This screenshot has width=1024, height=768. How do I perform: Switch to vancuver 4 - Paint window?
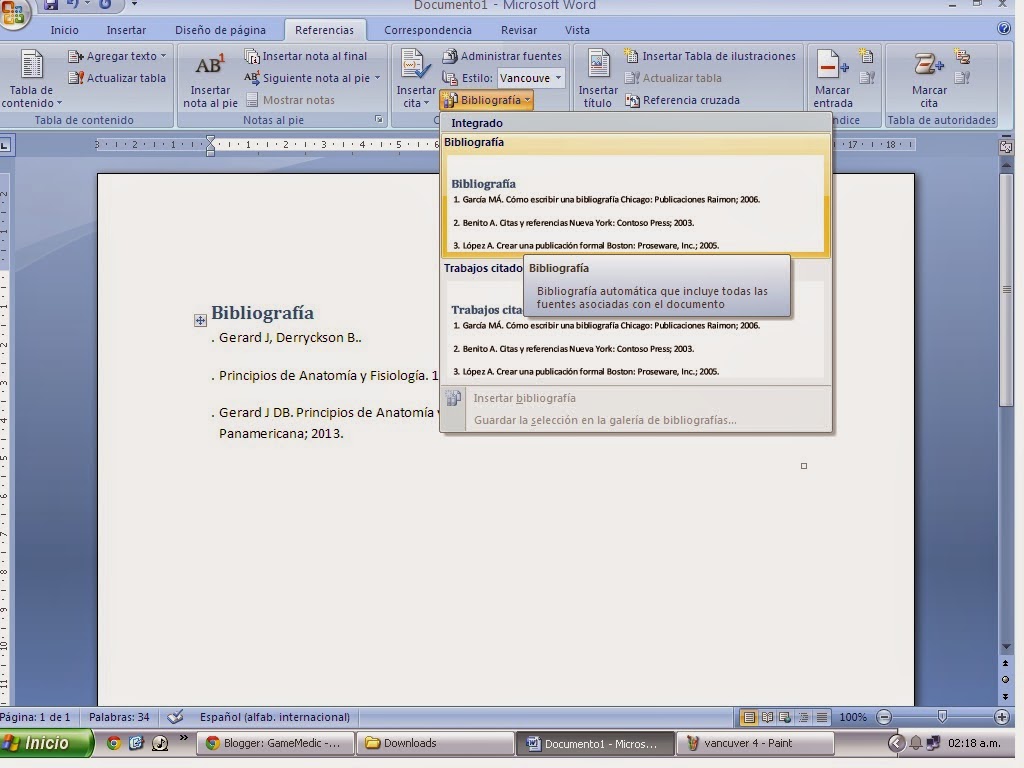[x=755, y=743]
